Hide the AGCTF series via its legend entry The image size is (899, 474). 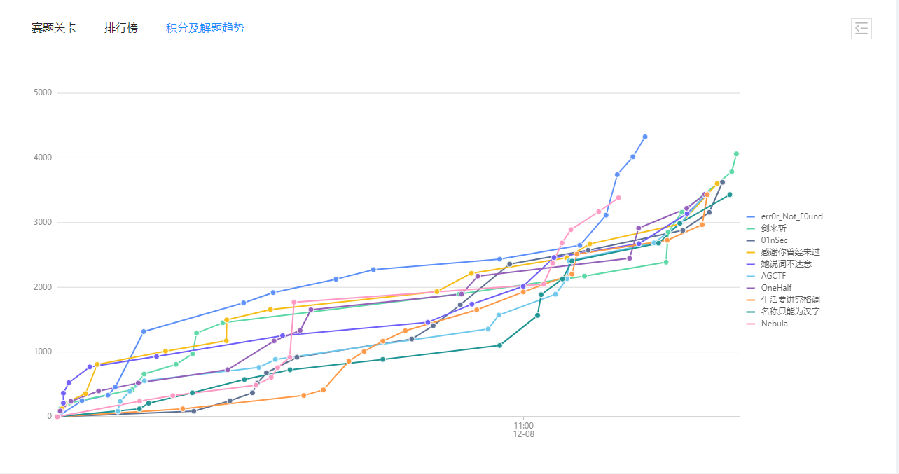point(767,276)
